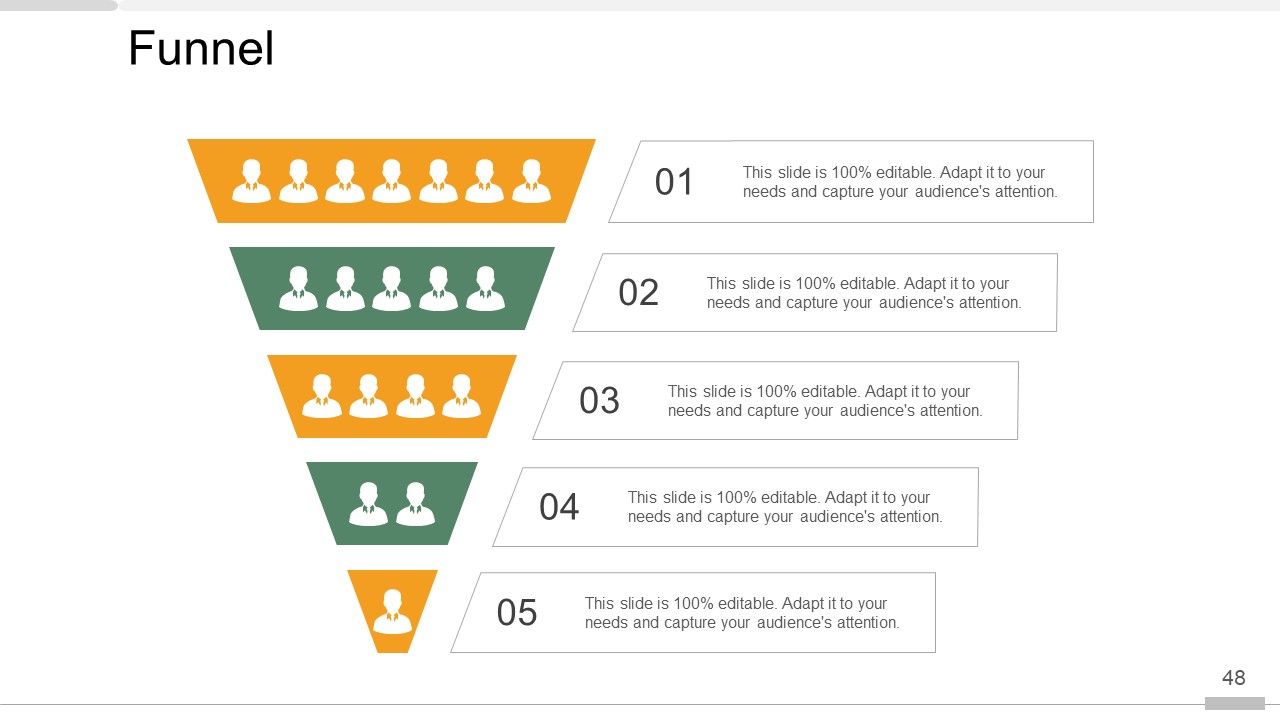Pick the rightmost person icon in the first green tier
Image resolution: width=1280 pixels, height=720 pixels.
click(485, 289)
